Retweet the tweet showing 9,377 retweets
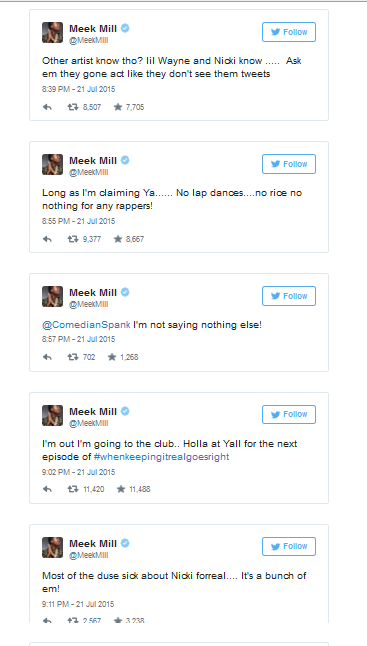This screenshot has height=646, width=367. tap(73, 239)
